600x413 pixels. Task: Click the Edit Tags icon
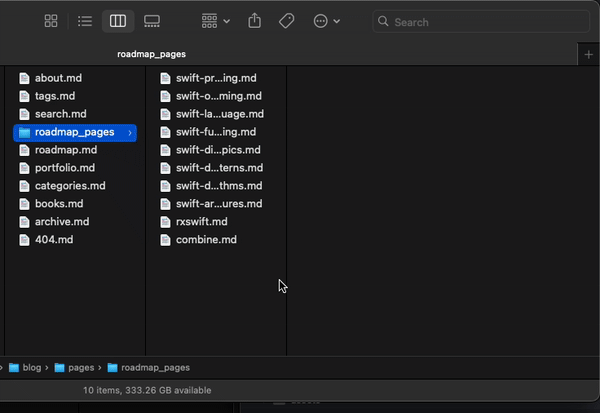[286, 21]
